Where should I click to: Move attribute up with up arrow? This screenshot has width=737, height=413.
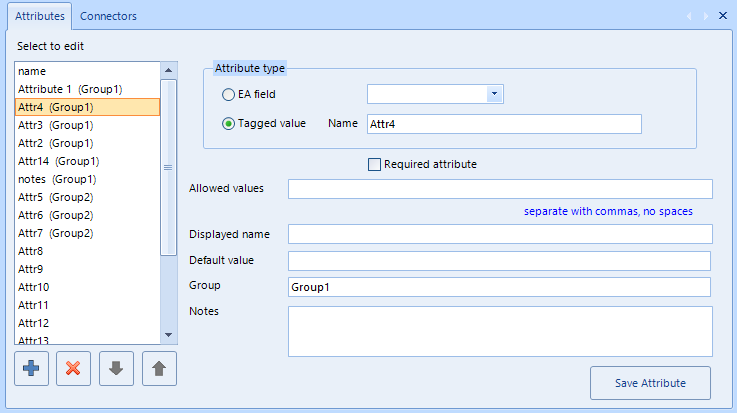click(159, 368)
